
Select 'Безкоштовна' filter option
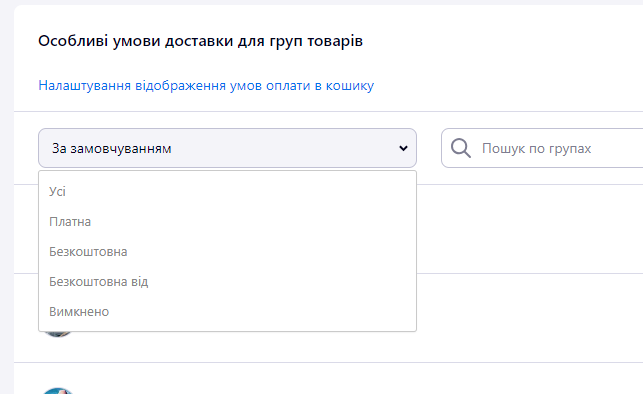coord(228,252)
